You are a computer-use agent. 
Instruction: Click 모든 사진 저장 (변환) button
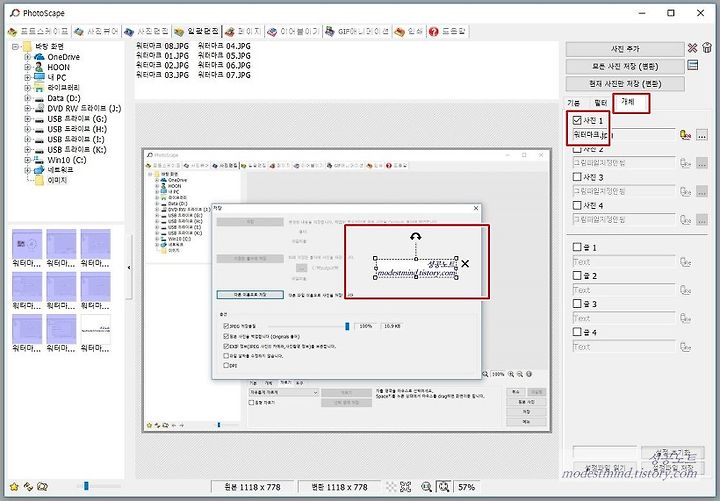tap(624, 66)
